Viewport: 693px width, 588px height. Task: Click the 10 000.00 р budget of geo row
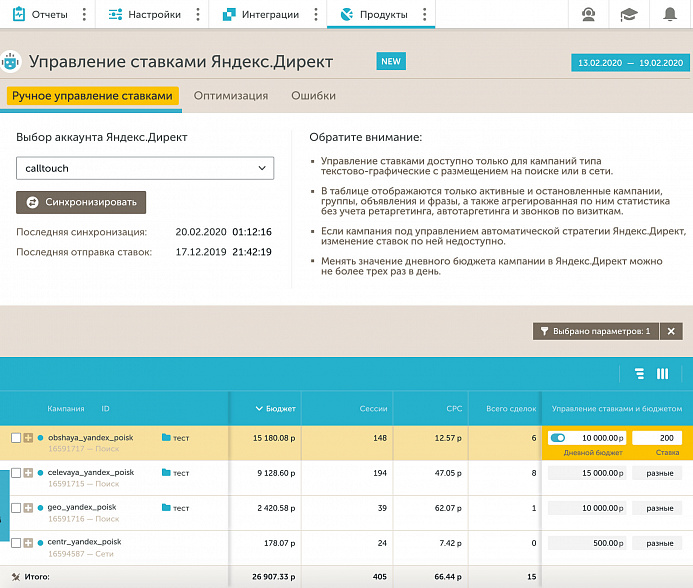pyautogui.click(x=586, y=508)
